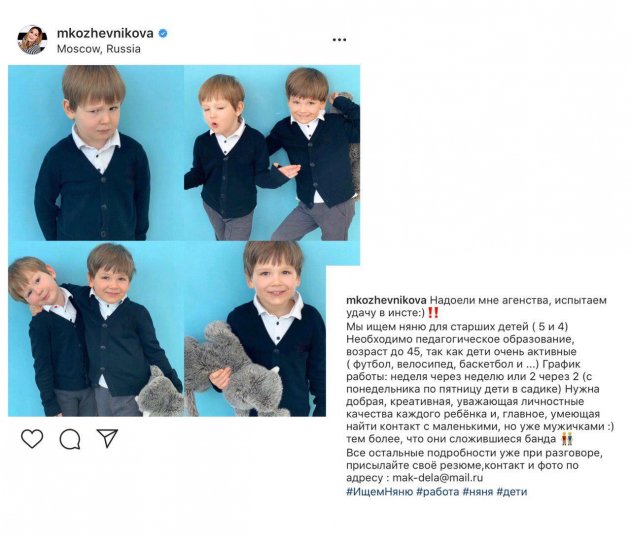Open the mkozhevnikova username in the header
631x538 pixels.
coord(105,33)
